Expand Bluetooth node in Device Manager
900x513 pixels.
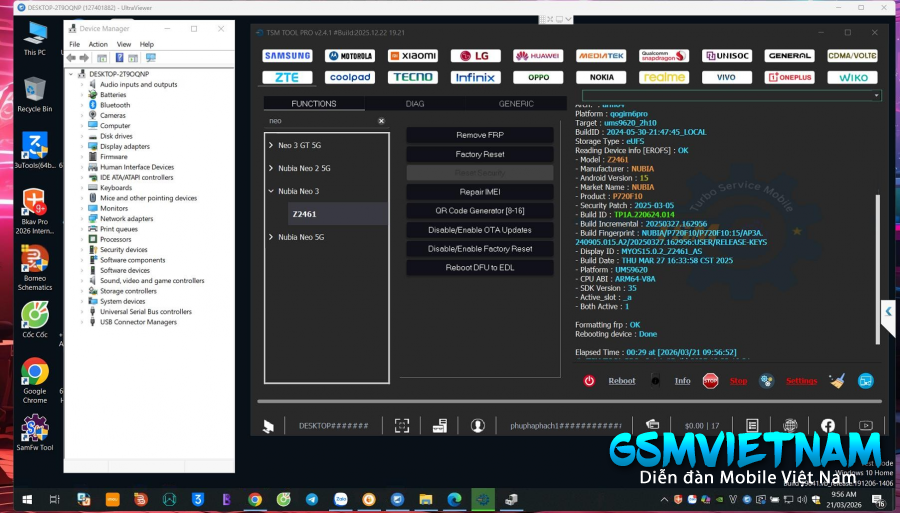(x=83, y=105)
